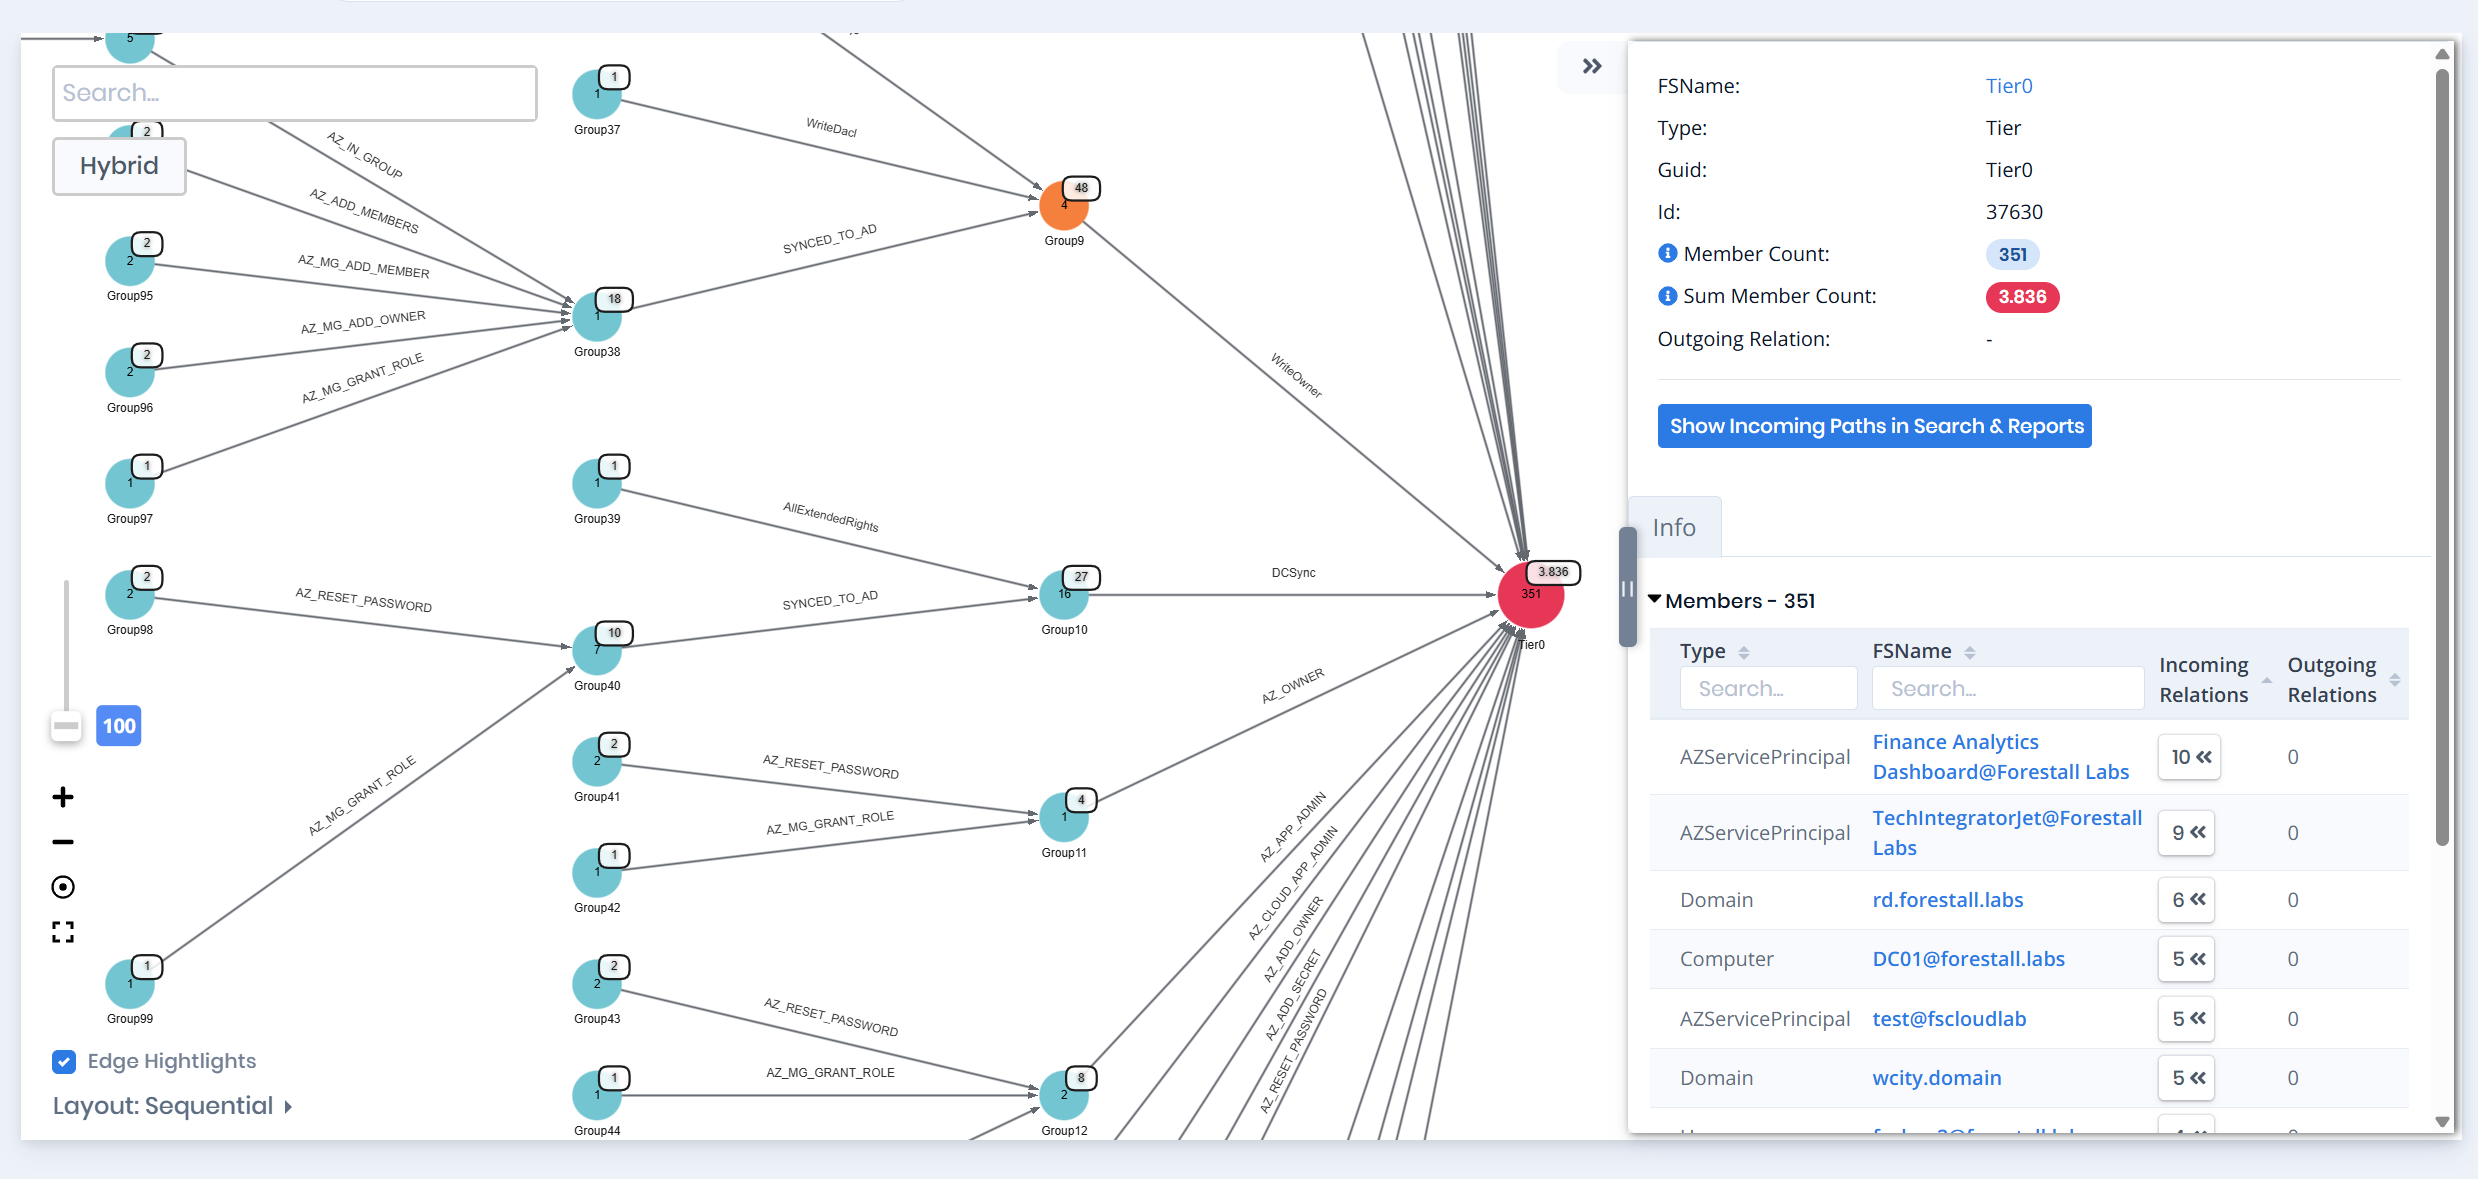Click the Sum Member Count info icon

(1667, 295)
